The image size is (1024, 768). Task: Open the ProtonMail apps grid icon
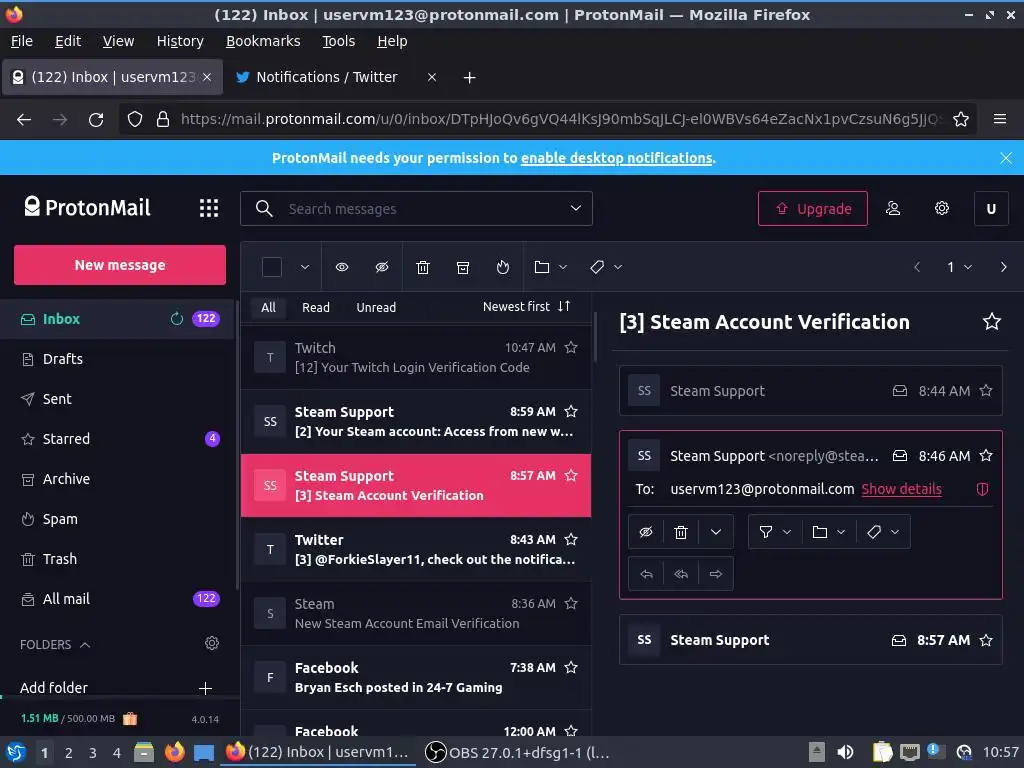[x=208, y=208]
